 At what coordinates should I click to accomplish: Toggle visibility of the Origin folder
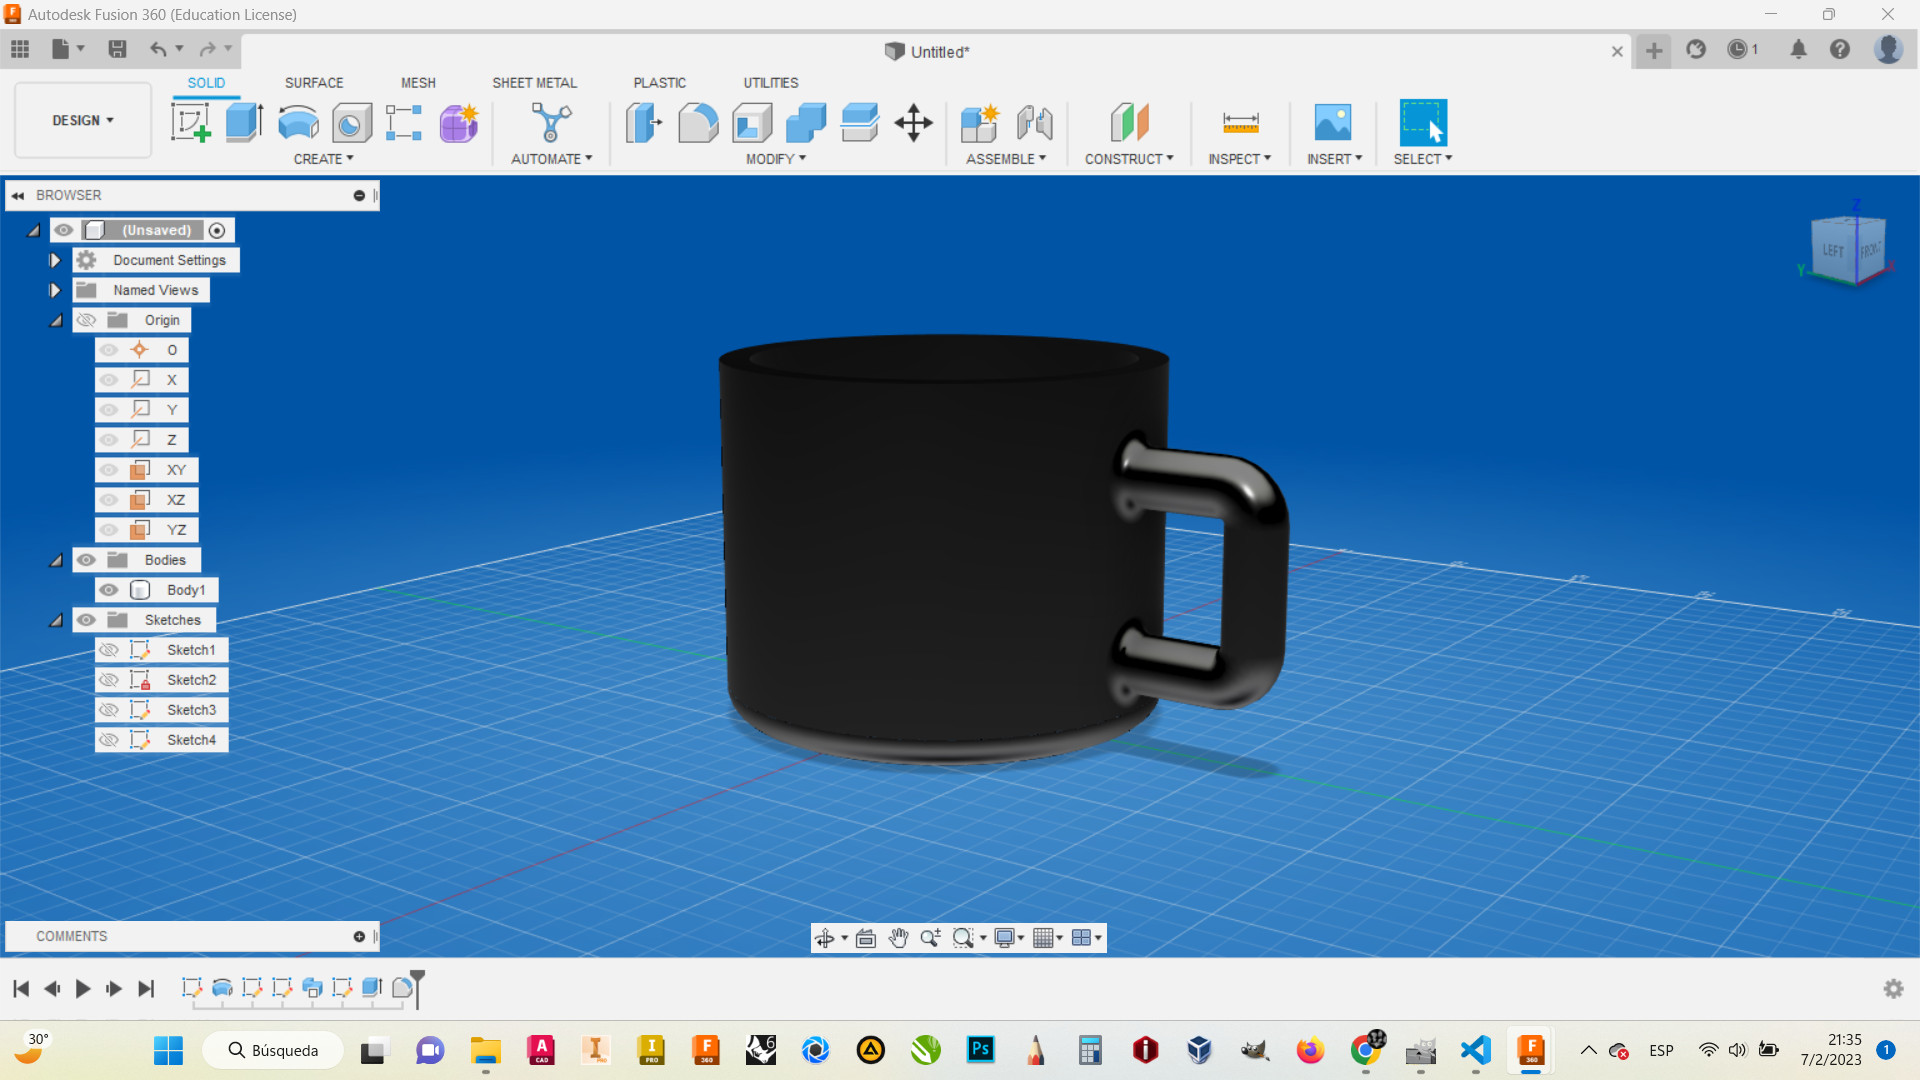click(x=86, y=320)
